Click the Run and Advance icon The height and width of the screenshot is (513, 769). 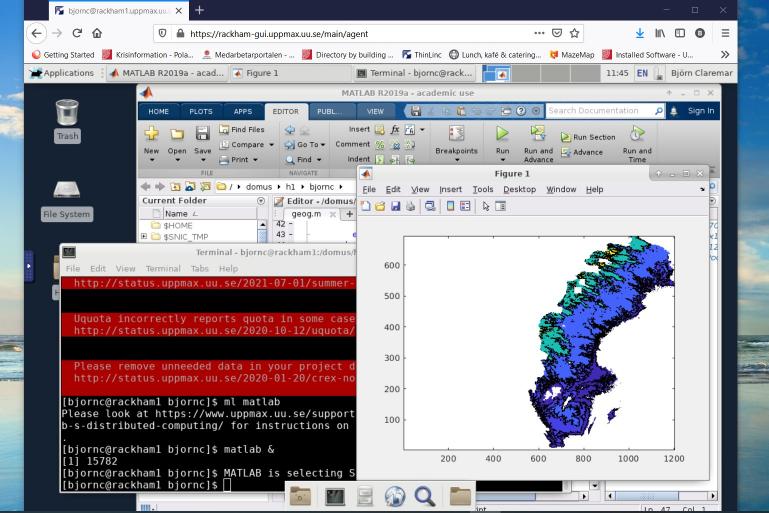click(538, 133)
